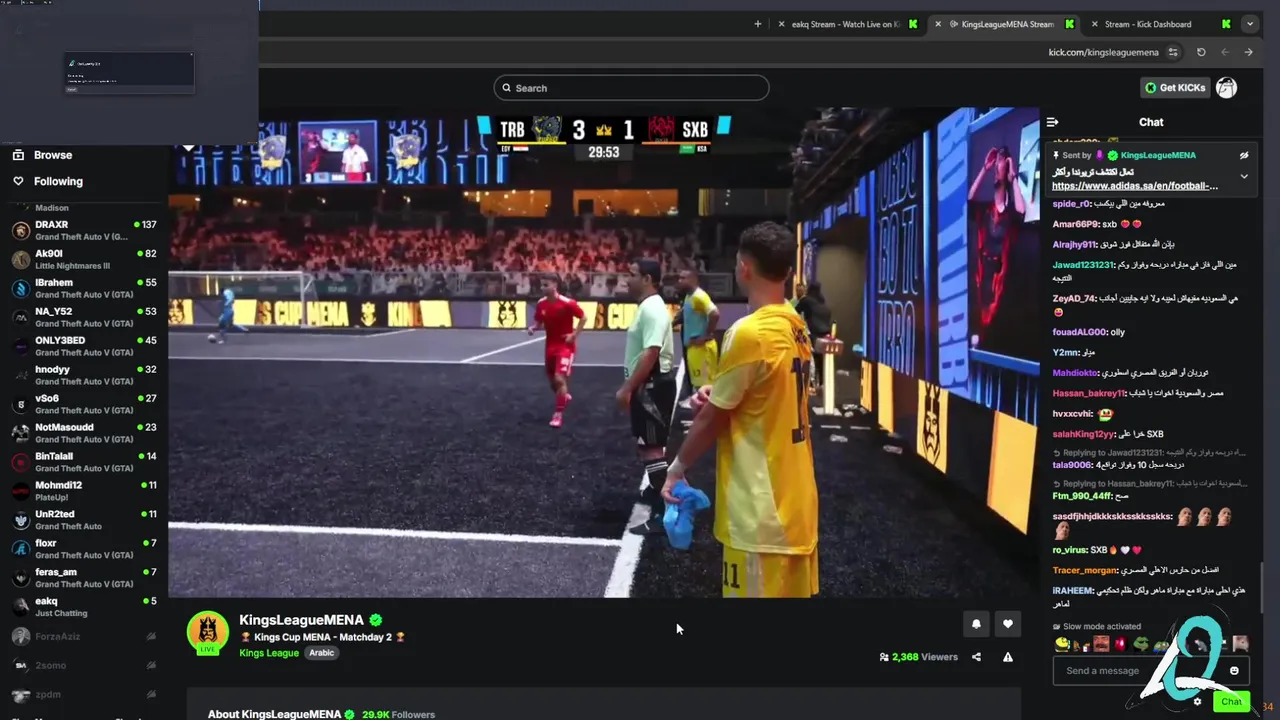Image resolution: width=1280 pixels, height=720 pixels.
Task: Share the stream with share icon
Action: pyautogui.click(x=976, y=657)
